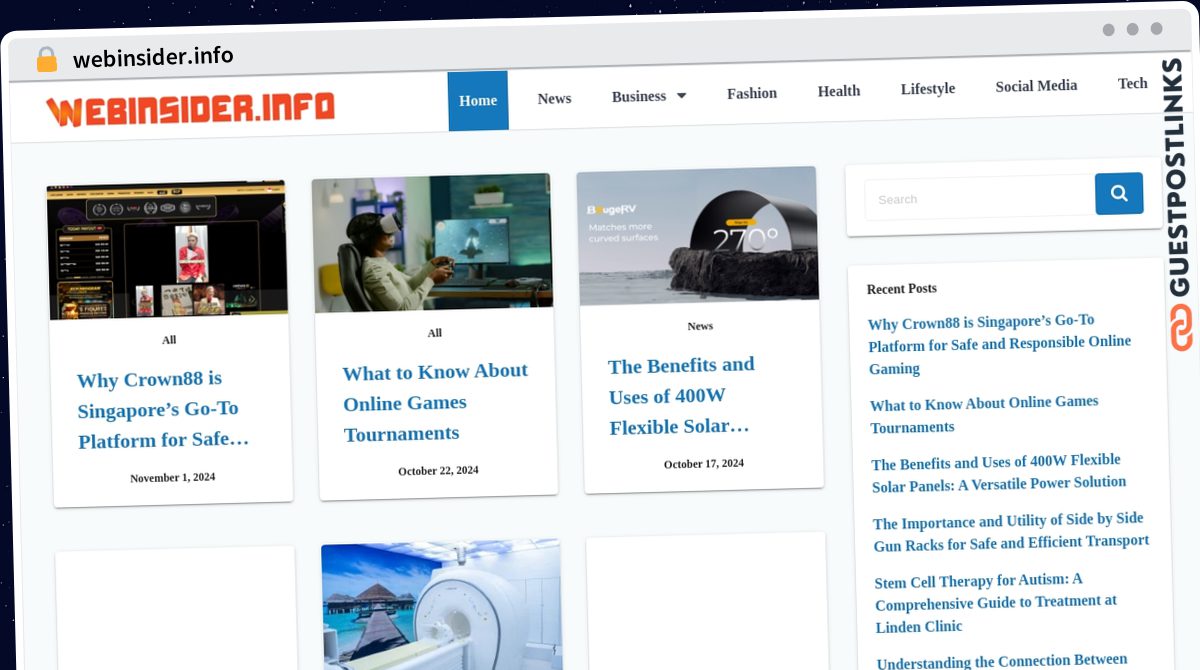Screen dimensions: 1200x670
Task: Click the WEBINSIDER.INFO site logo
Action: 190,110
